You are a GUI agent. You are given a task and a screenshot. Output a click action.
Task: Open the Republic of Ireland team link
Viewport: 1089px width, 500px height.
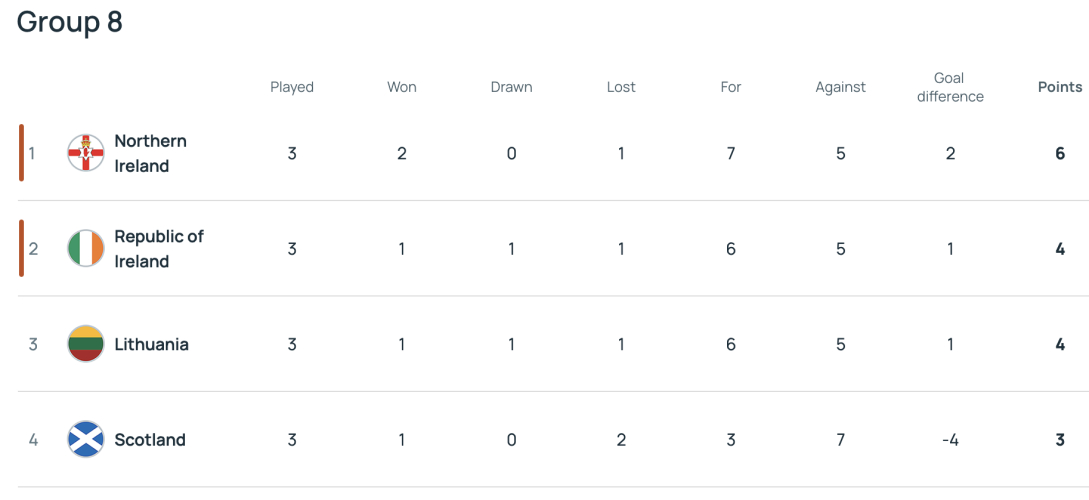[159, 249]
